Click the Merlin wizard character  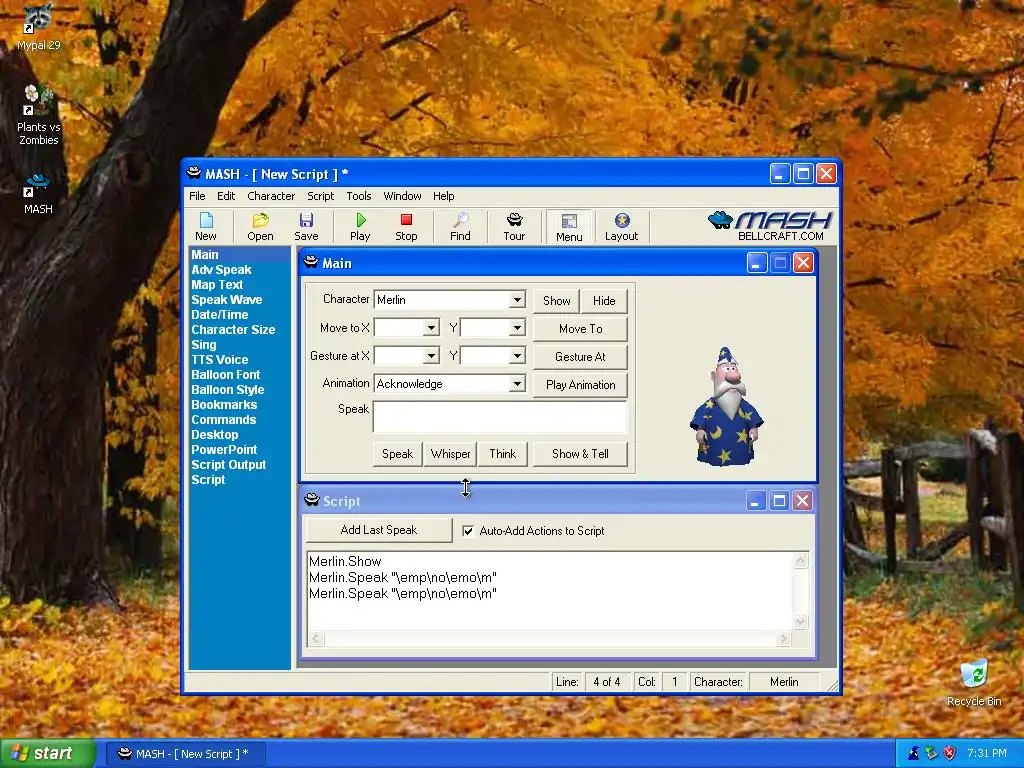726,407
